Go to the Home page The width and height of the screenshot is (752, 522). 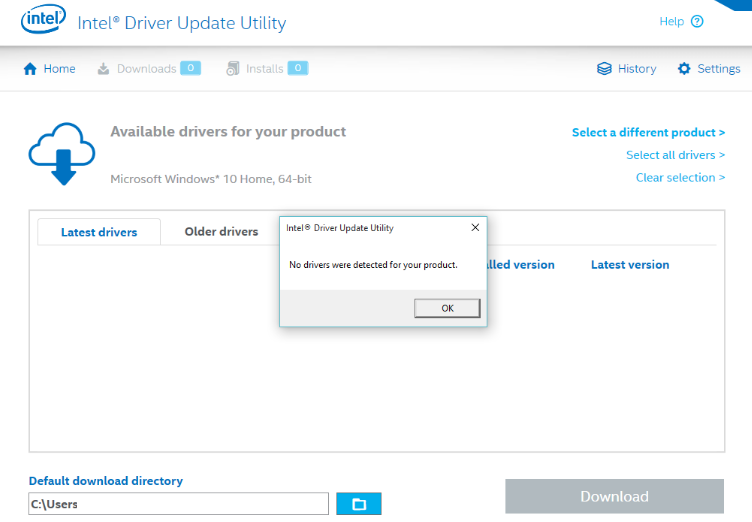click(59, 69)
